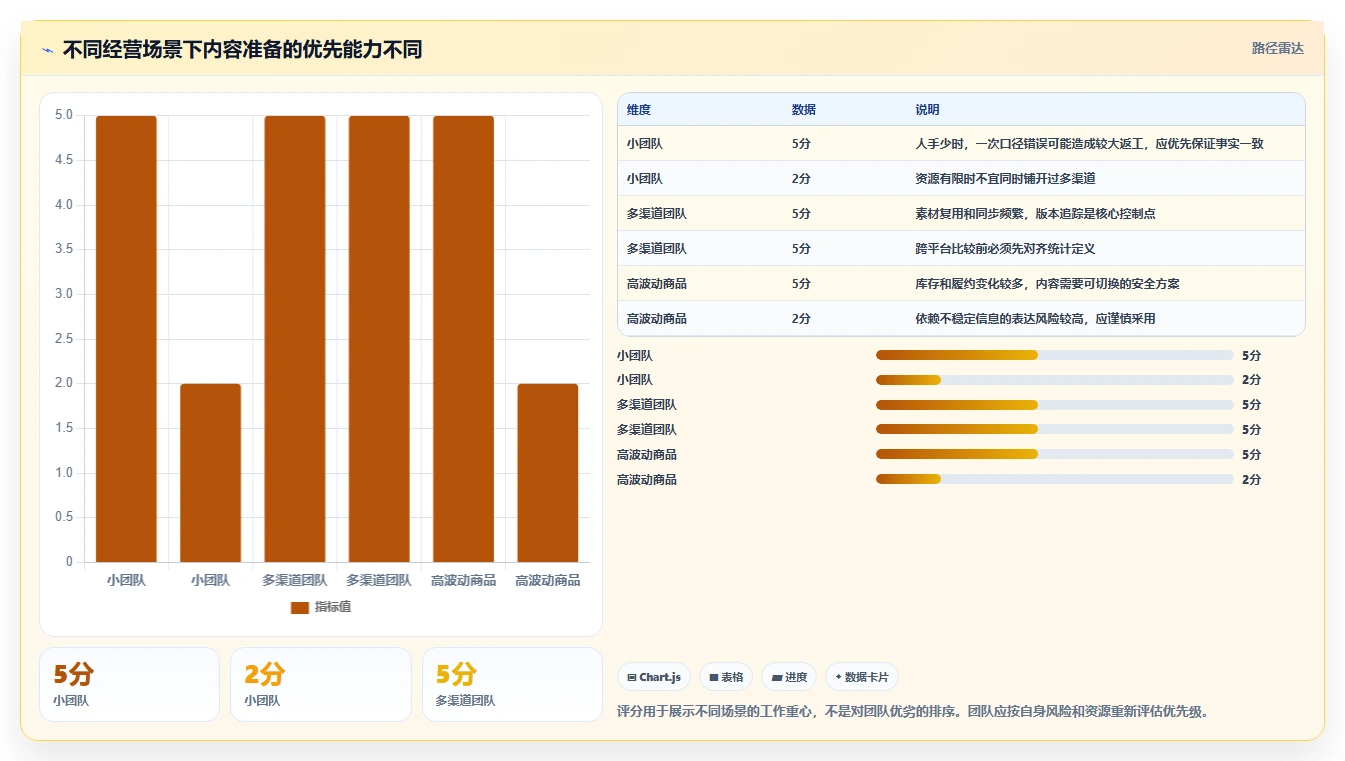Click the 小团队 chart bar with value 5
1345x761 pixels.
point(126,339)
